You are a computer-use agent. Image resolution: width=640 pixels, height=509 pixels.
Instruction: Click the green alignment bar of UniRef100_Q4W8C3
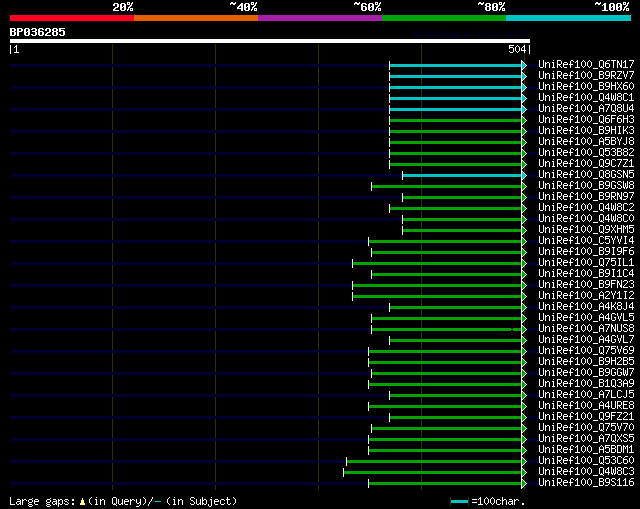coord(433,473)
